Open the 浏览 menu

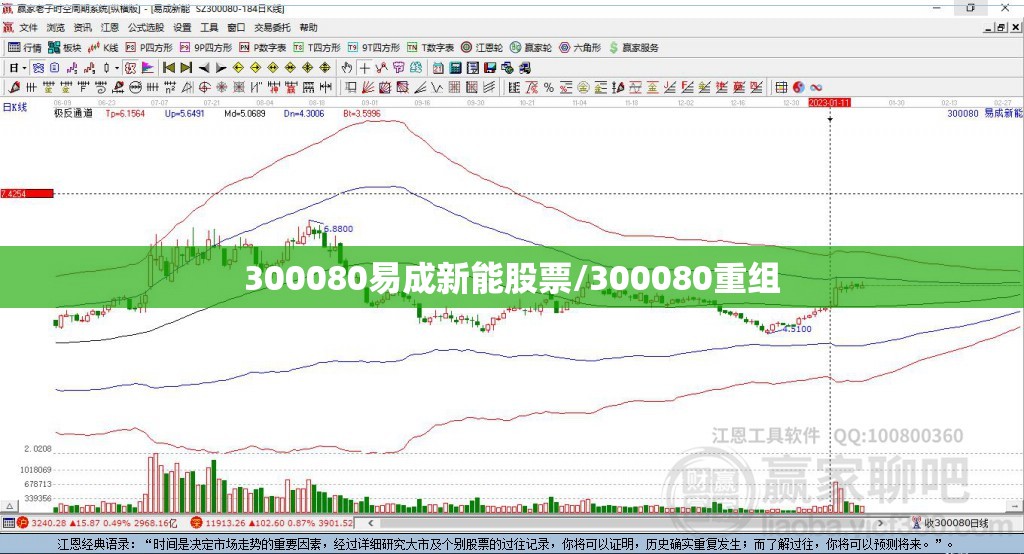click(56, 27)
